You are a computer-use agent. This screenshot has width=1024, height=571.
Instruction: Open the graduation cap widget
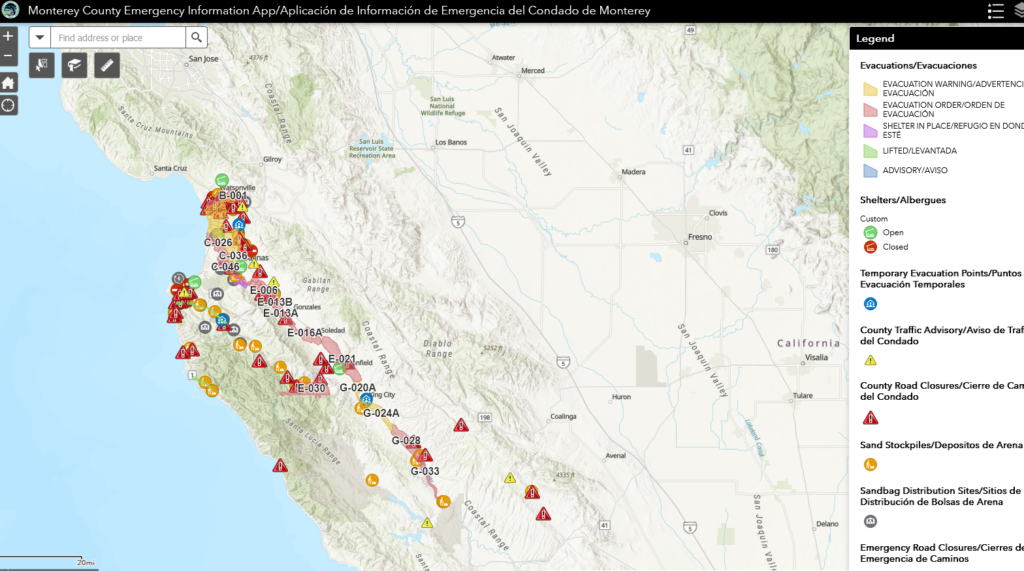coord(74,66)
